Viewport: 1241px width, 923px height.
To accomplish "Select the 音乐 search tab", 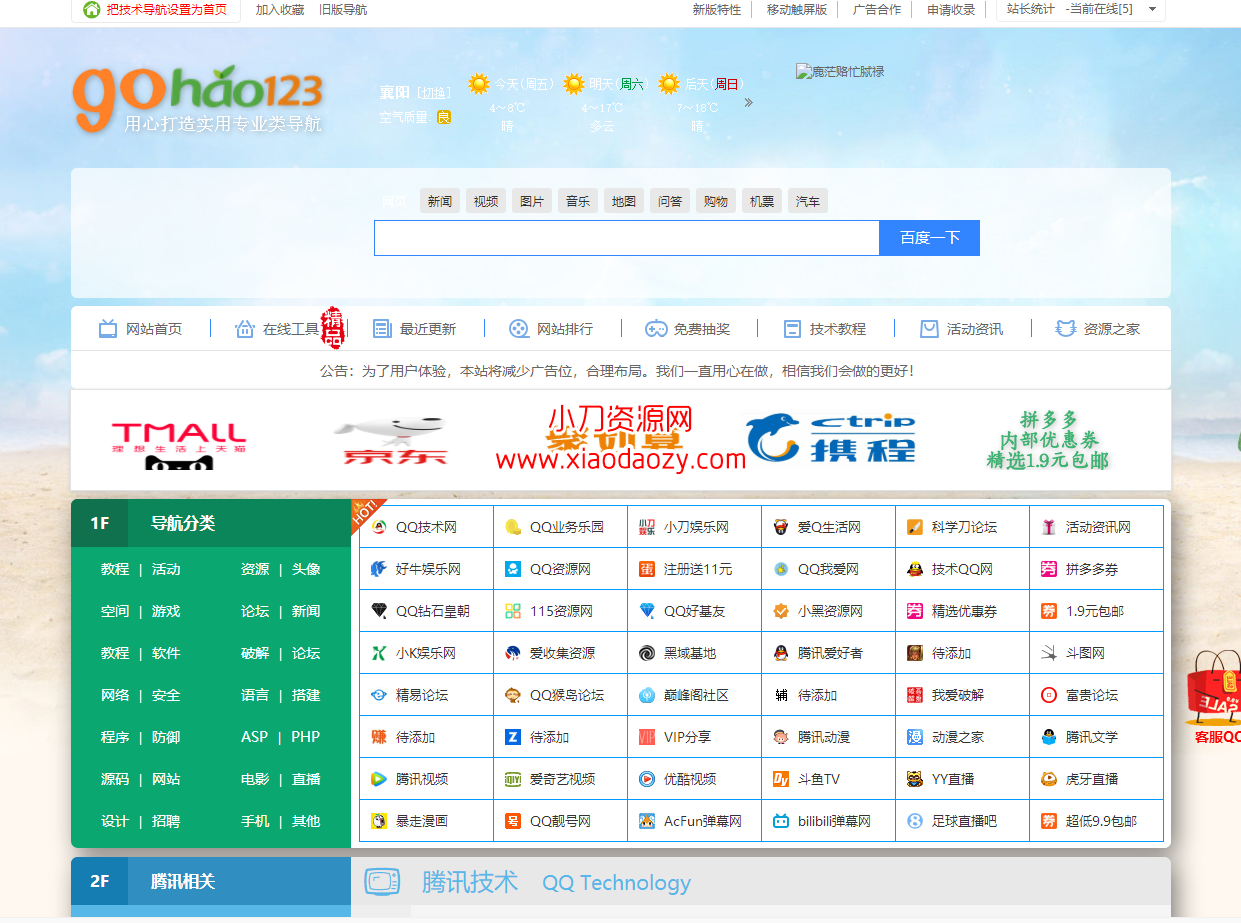I will pyautogui.click(x=578, y=201).
